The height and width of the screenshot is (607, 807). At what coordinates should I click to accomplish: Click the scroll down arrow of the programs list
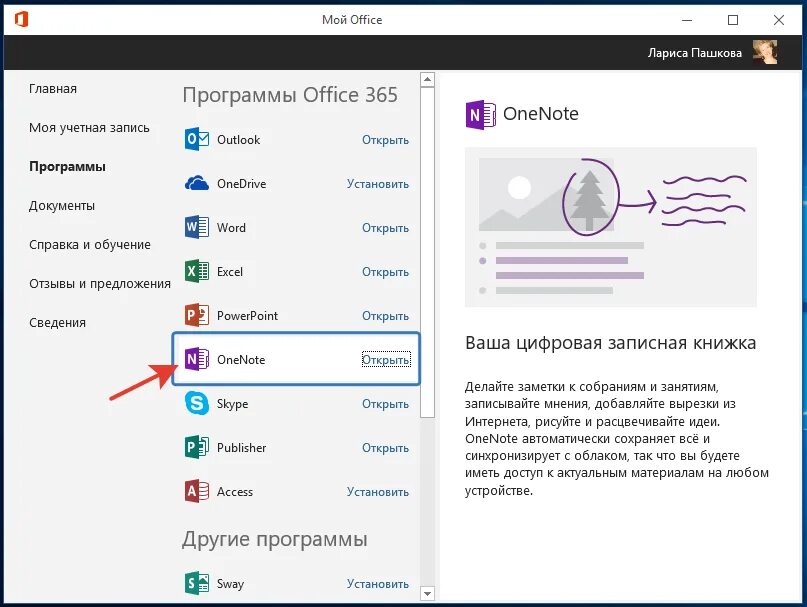click(427, 593)
